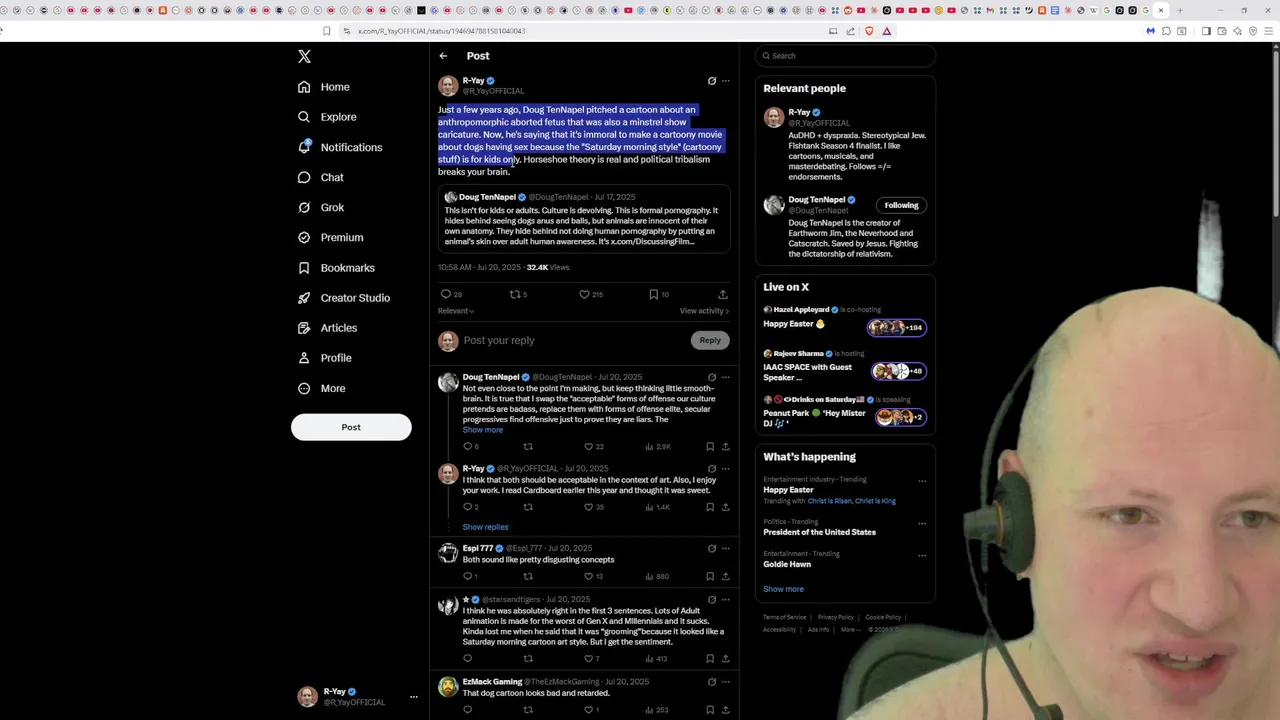
Task: Click reply icon on main post
Action: 446,294
